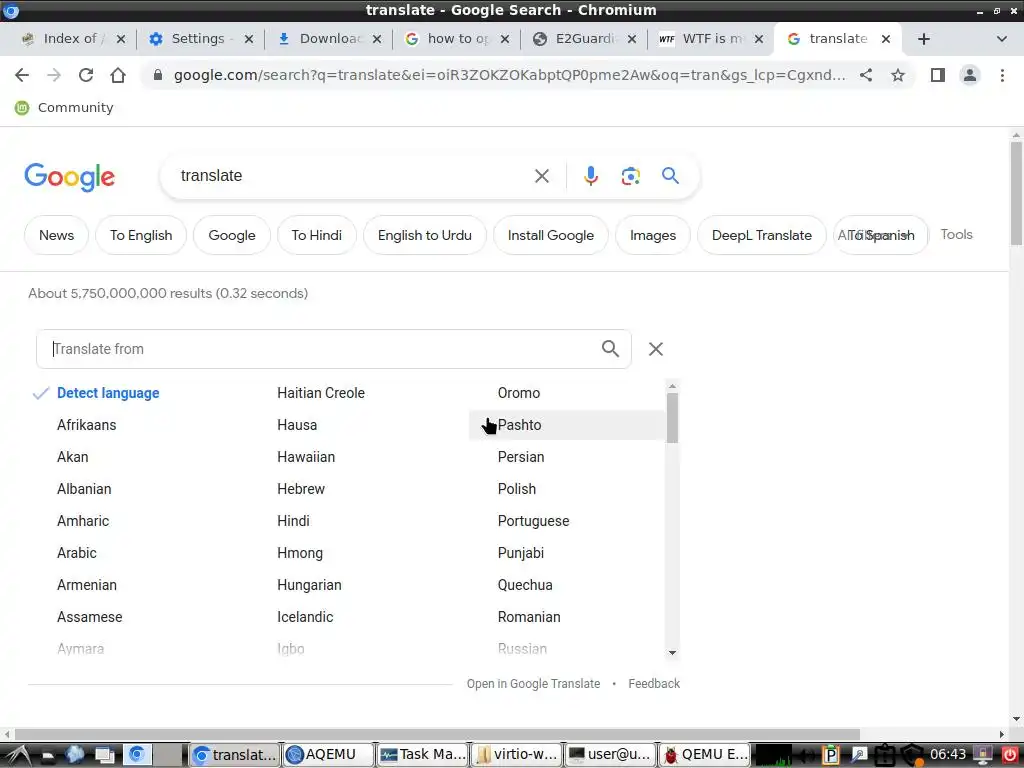
Task: Click the language list scrollbar thumb
Action: pyautogui.click(x=672, y=418)
